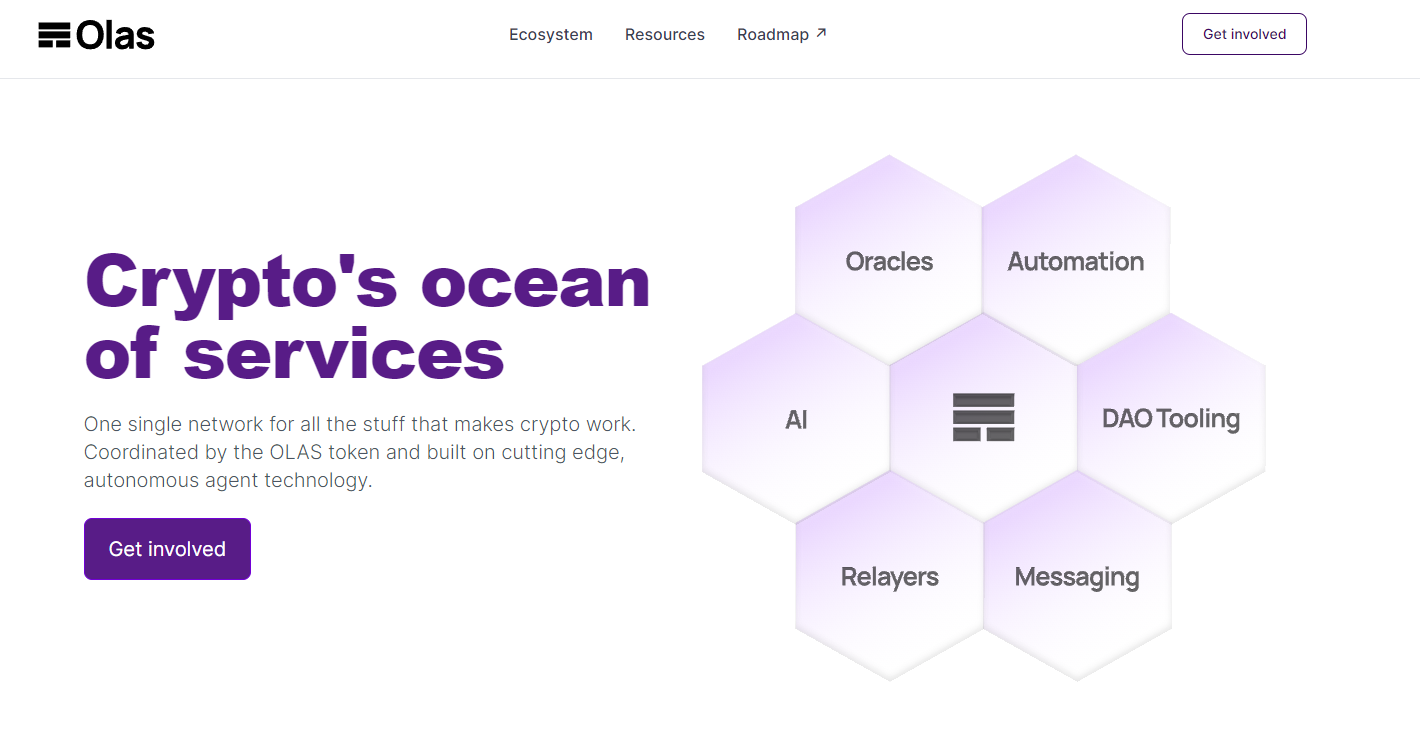Click the "Crypto's ocean of services" heading
Viewport: 1420px width, 754px height.
click(x=368, y=317)
